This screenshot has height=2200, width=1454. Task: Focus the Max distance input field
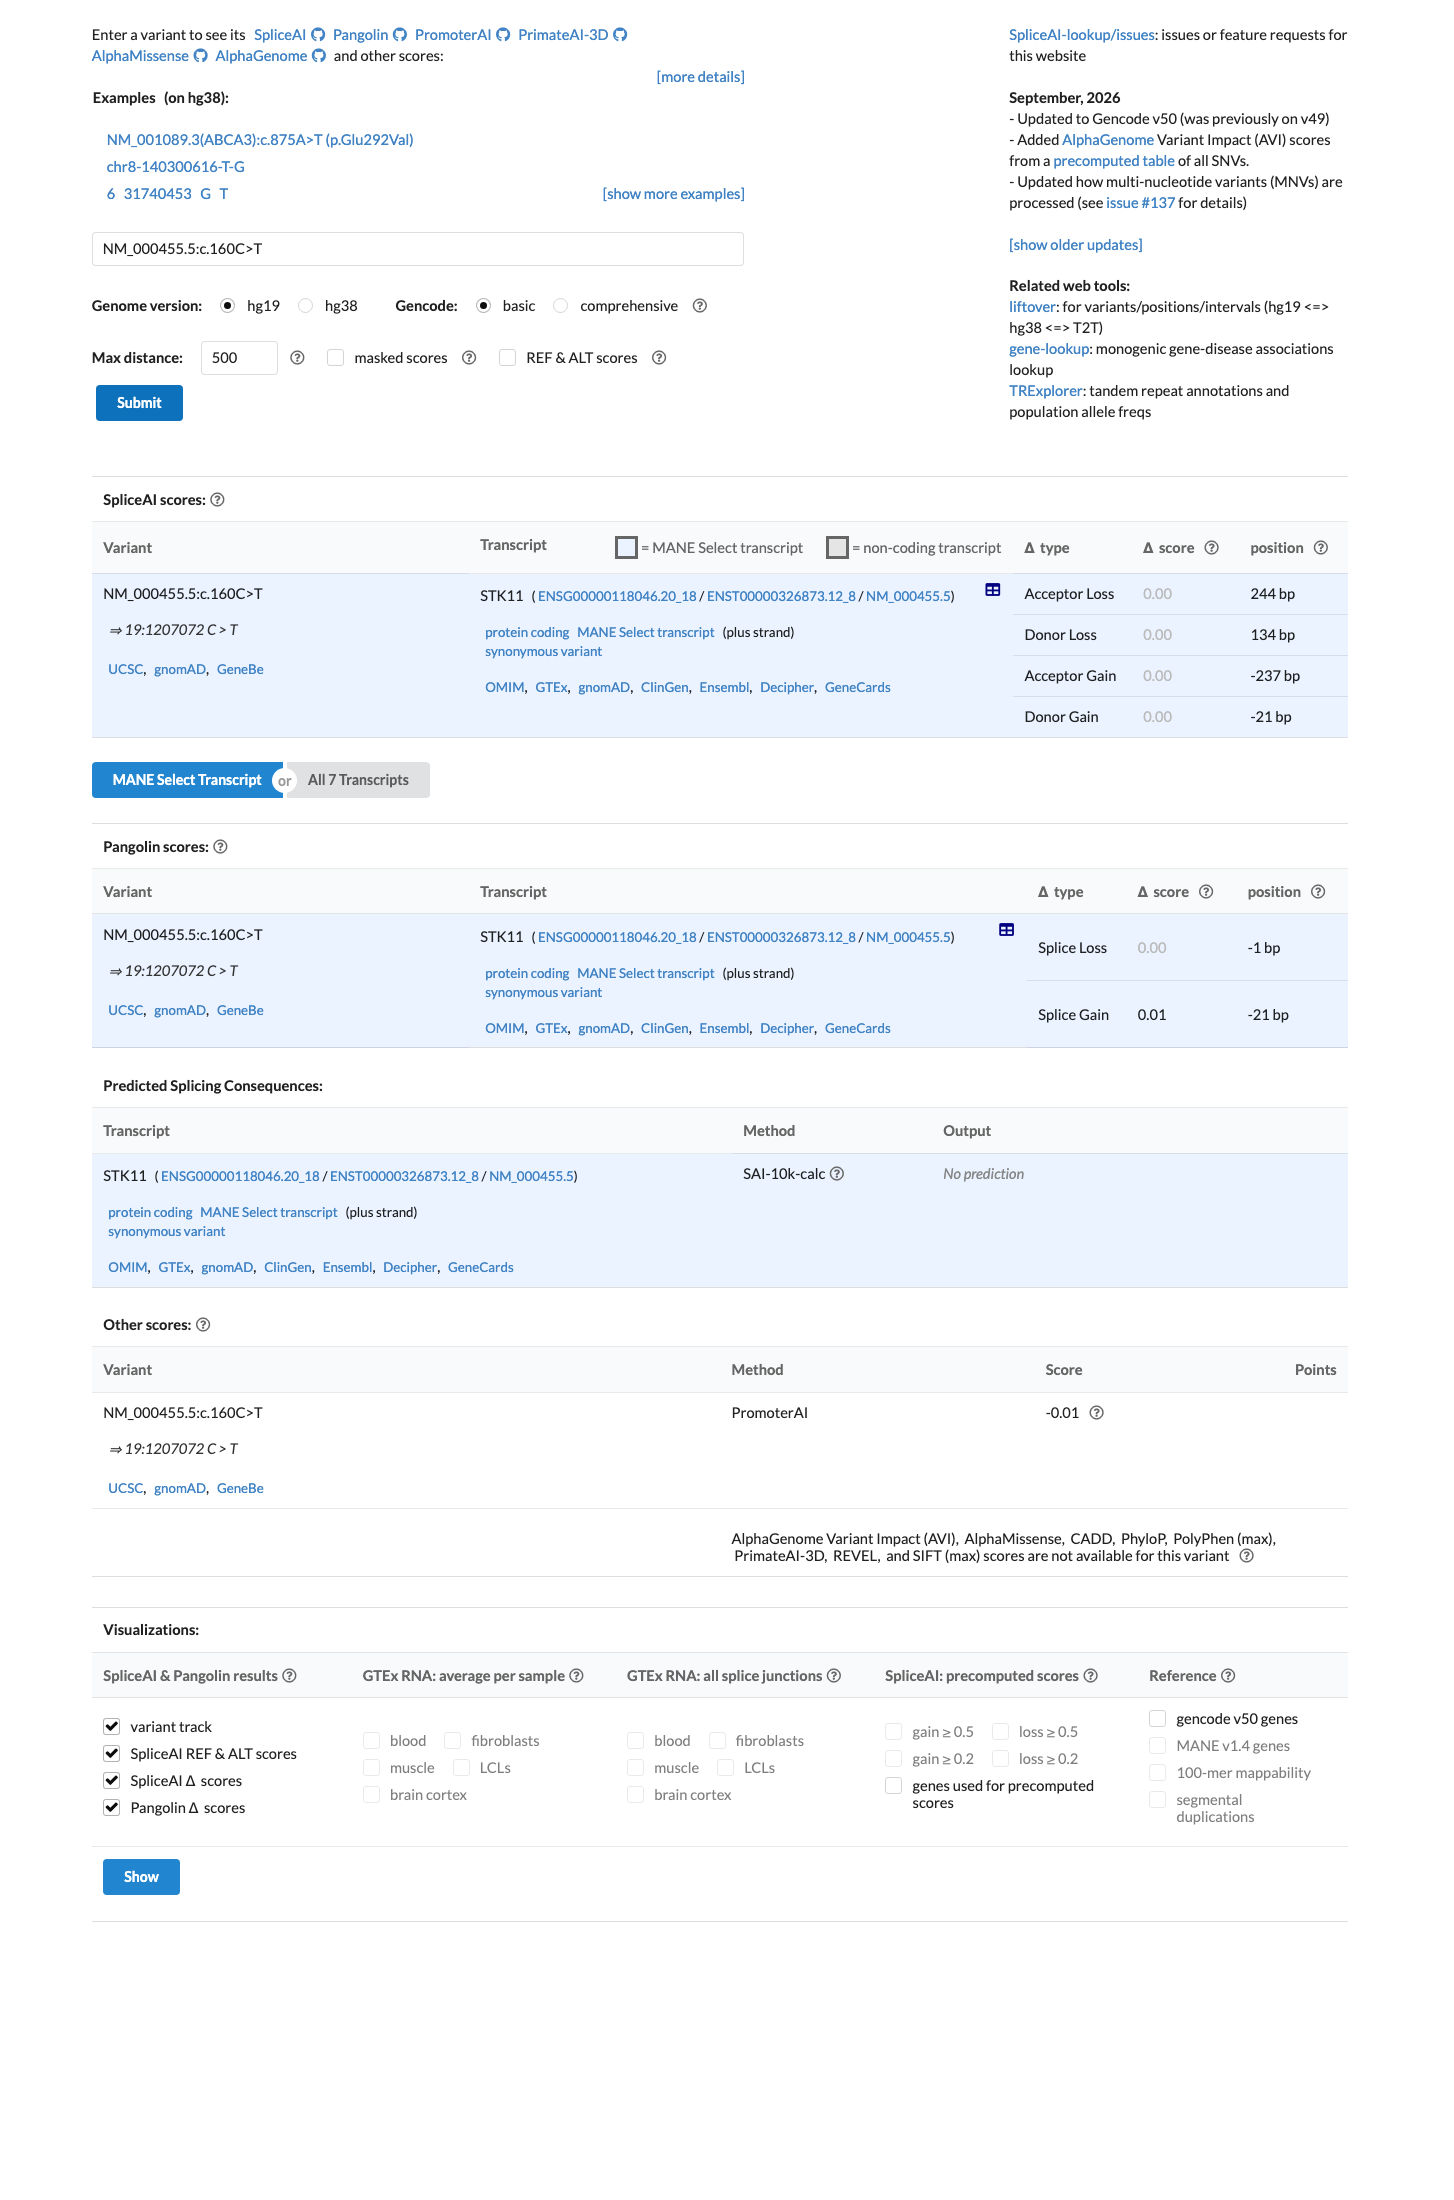[x=239, y=358]
